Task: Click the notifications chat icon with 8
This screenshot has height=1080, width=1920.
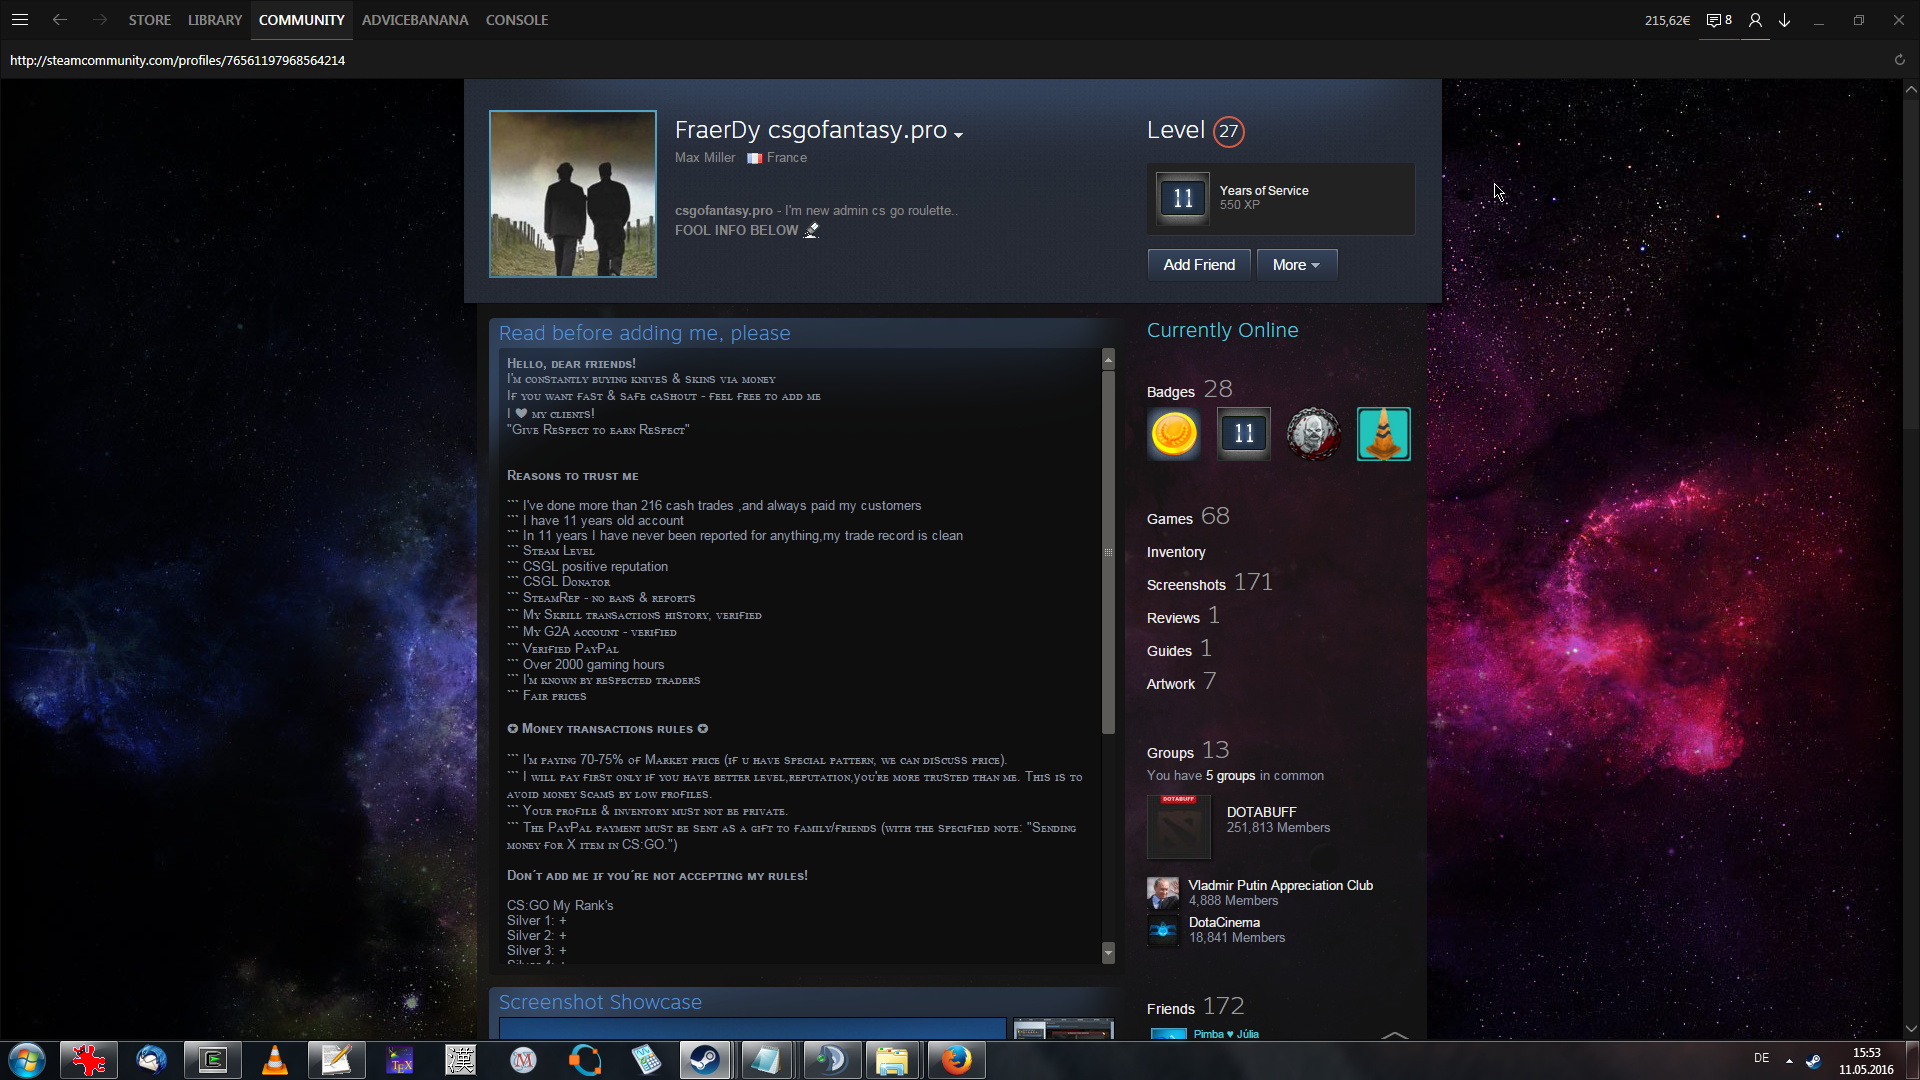Action: pyautogui.click(x=1718, y=20)
